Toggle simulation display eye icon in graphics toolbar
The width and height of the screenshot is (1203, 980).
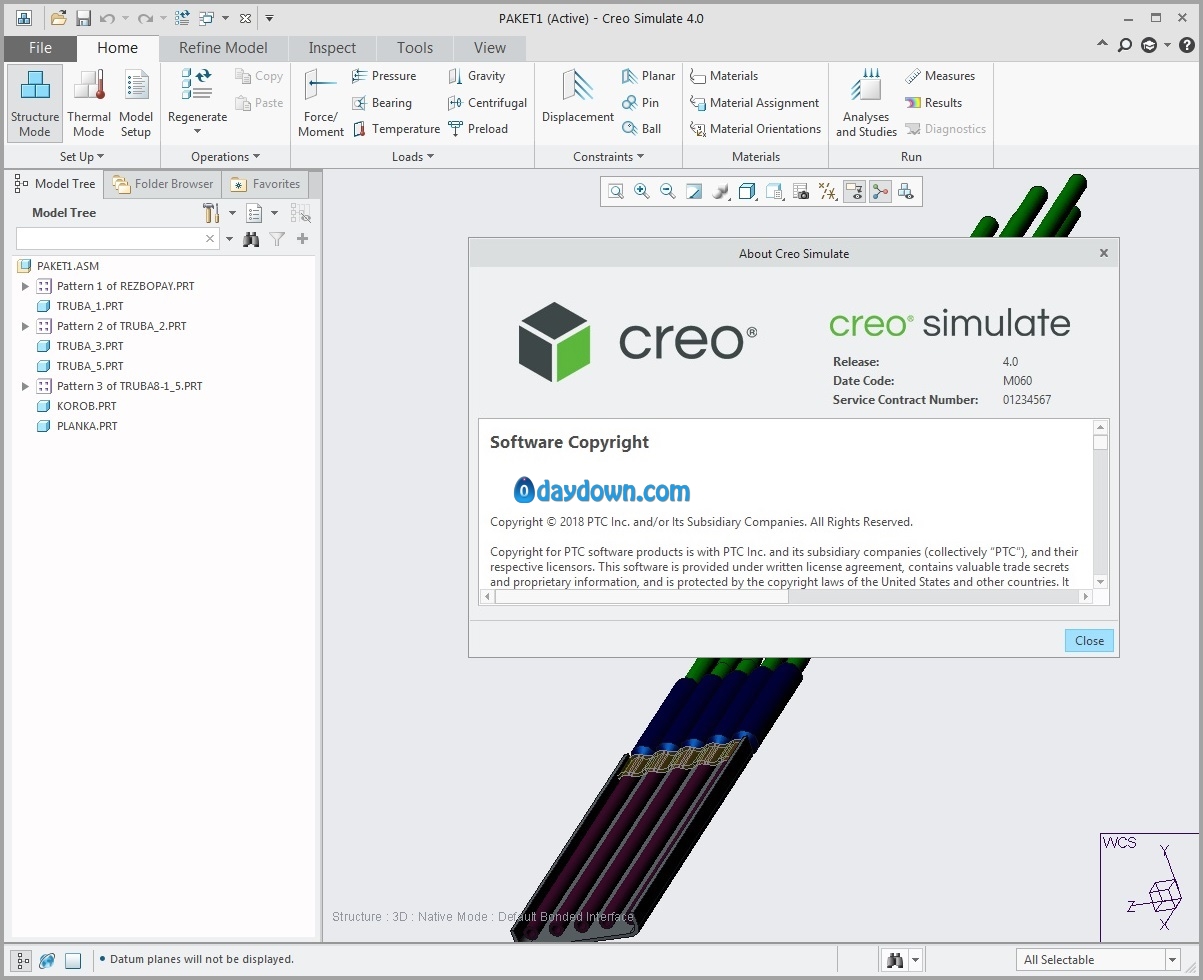pyautogui.click(x=854, y=192)
